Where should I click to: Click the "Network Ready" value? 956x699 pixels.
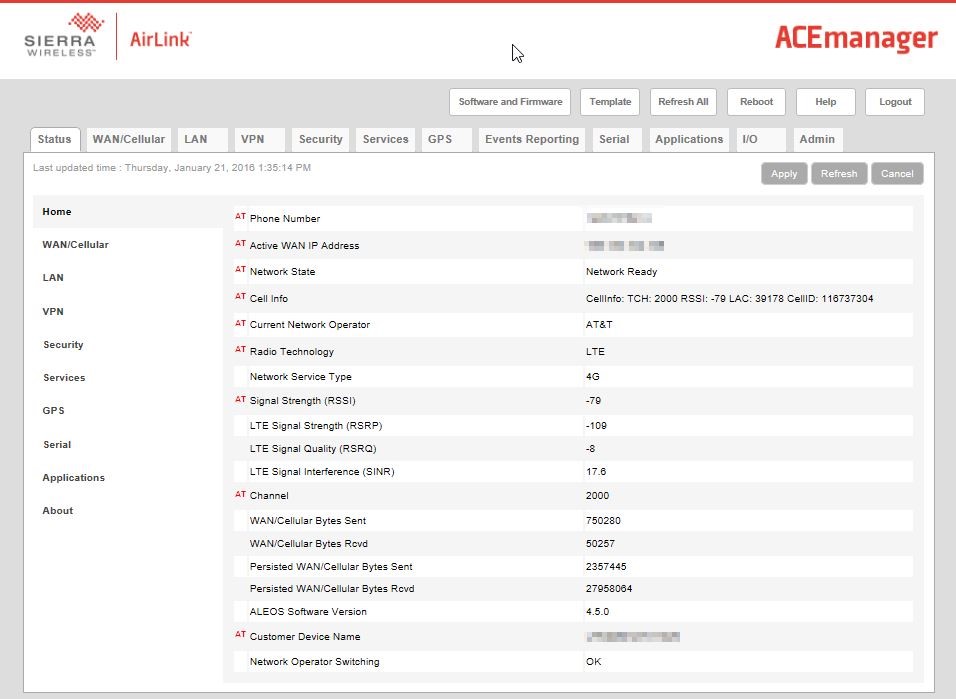click(621, 272)
